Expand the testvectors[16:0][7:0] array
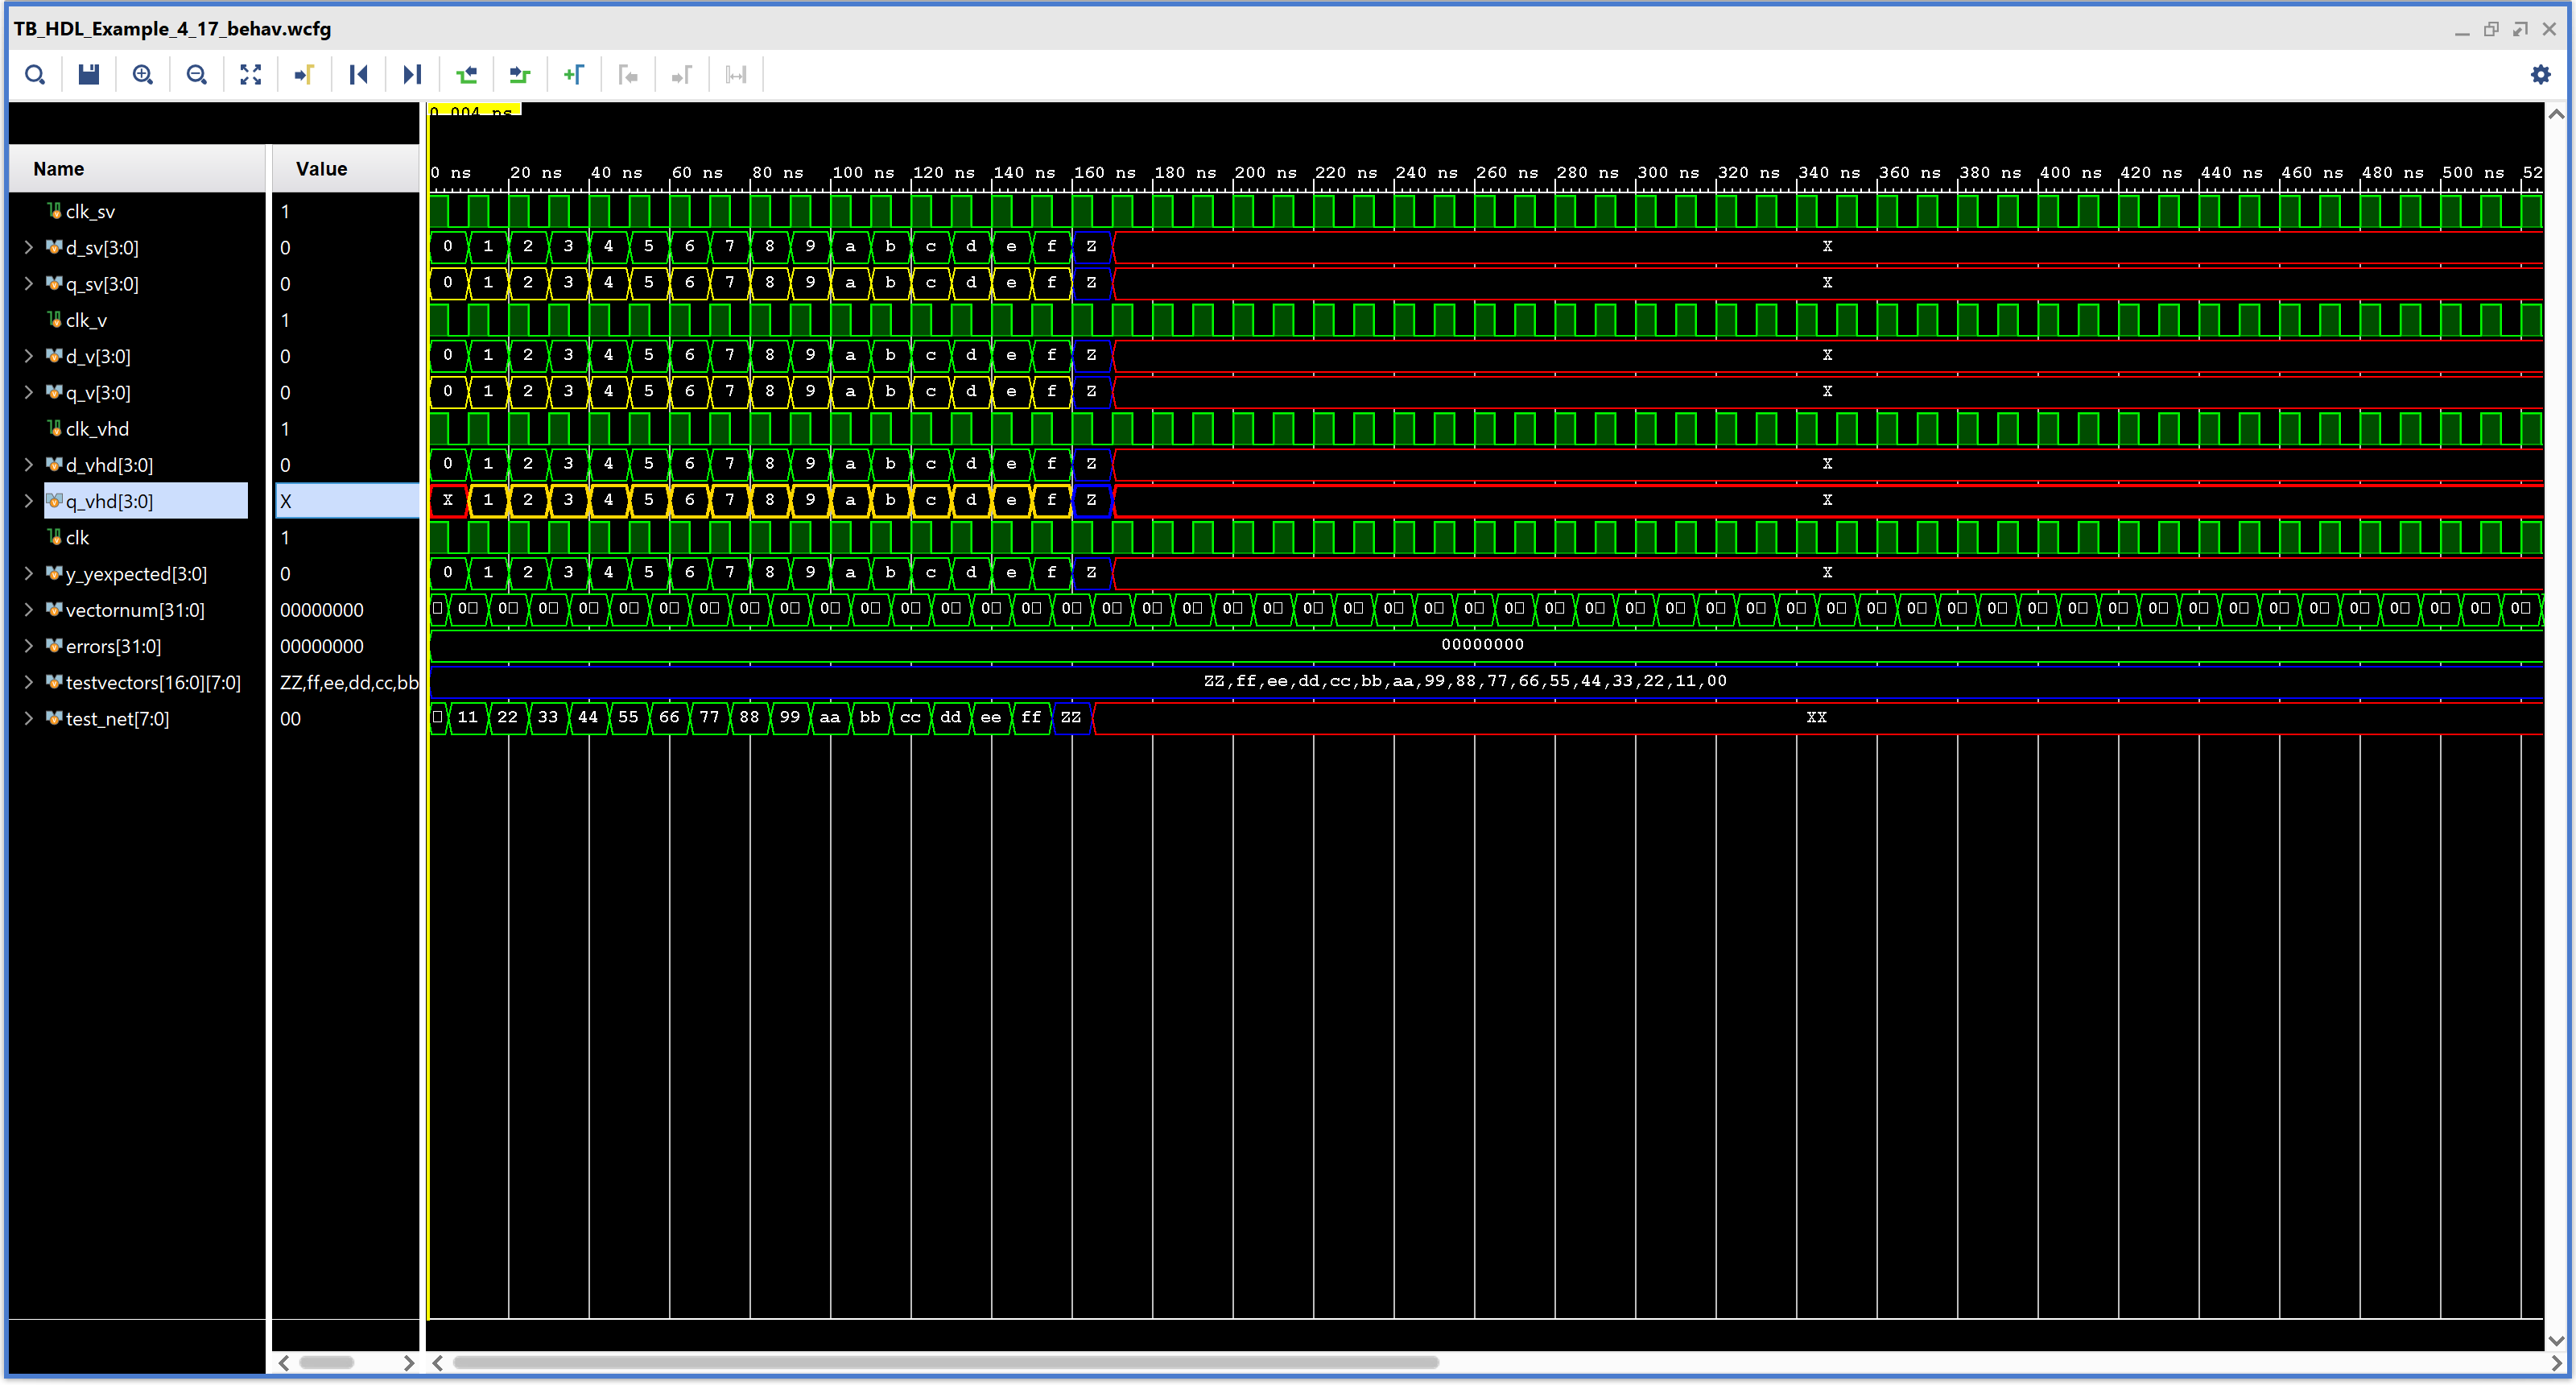Screen dimensions: 2576x1385 [29, 683]
